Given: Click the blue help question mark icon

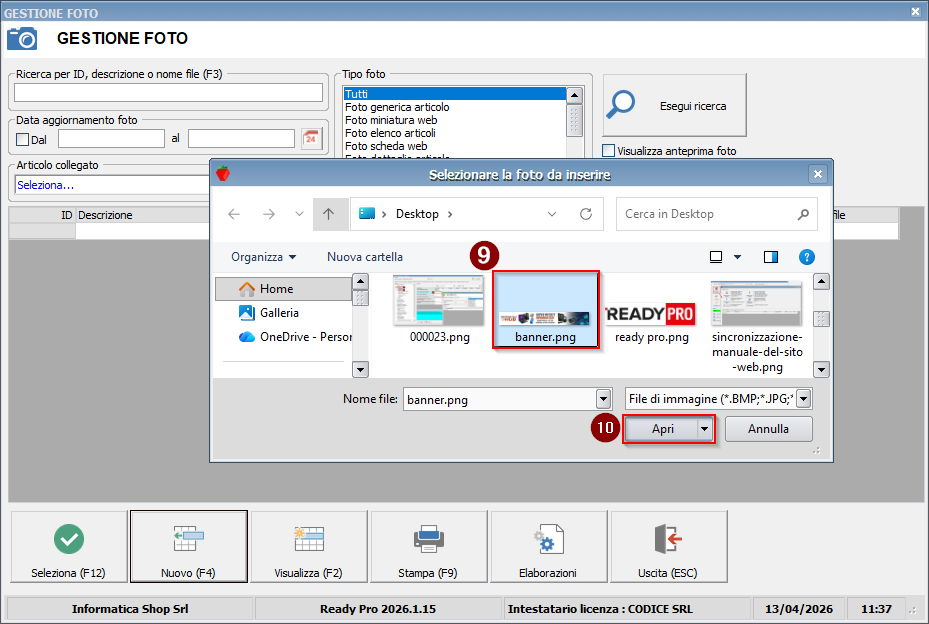Looking at the screenshot, I should click(x=806, y=257).
